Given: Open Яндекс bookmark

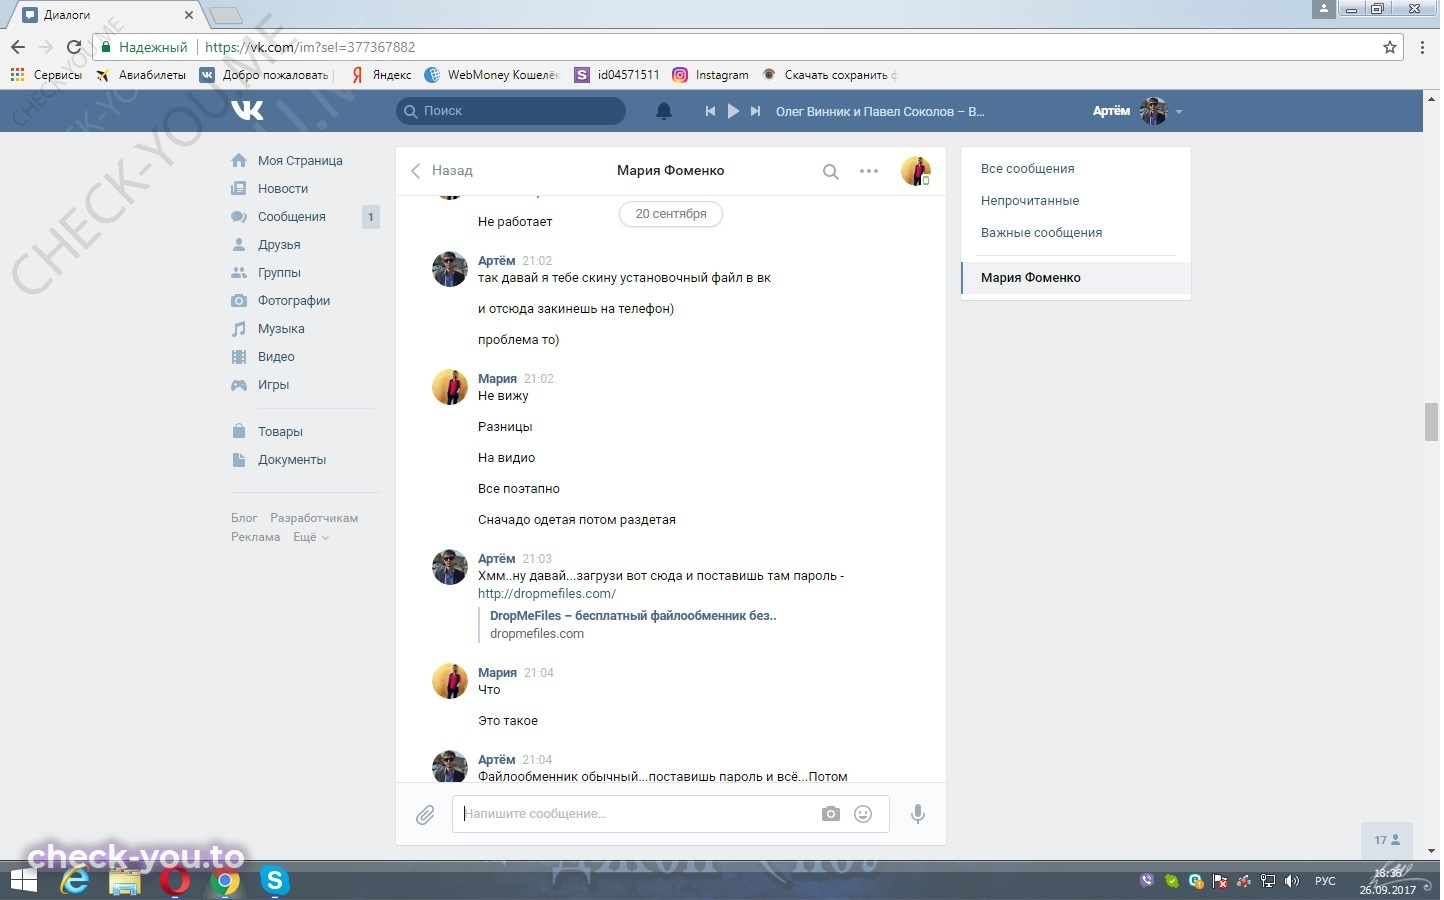Looking at the screenshot, I should pyautogui.click(x=381, y=75).
